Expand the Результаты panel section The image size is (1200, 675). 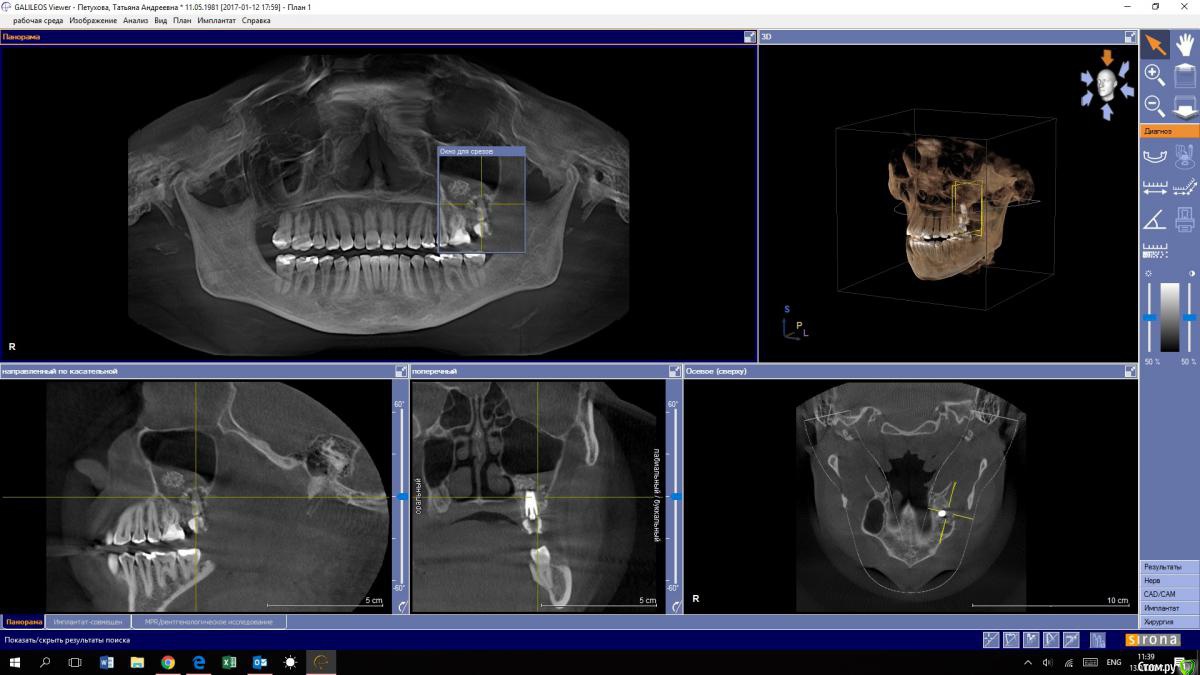click(x=1168, y=567)
